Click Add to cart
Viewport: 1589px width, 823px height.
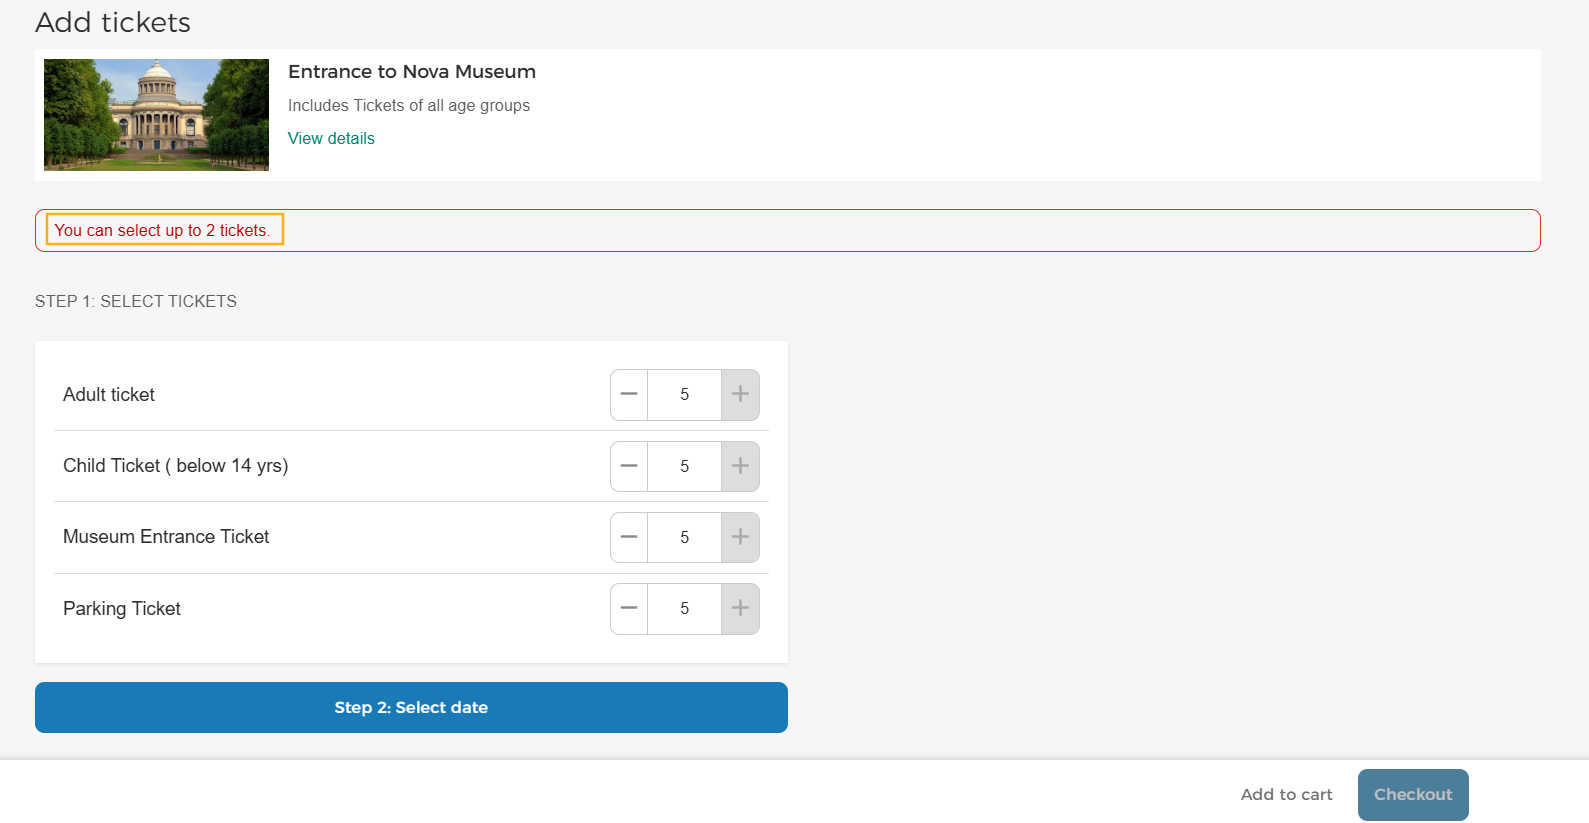click(1286, 794)
